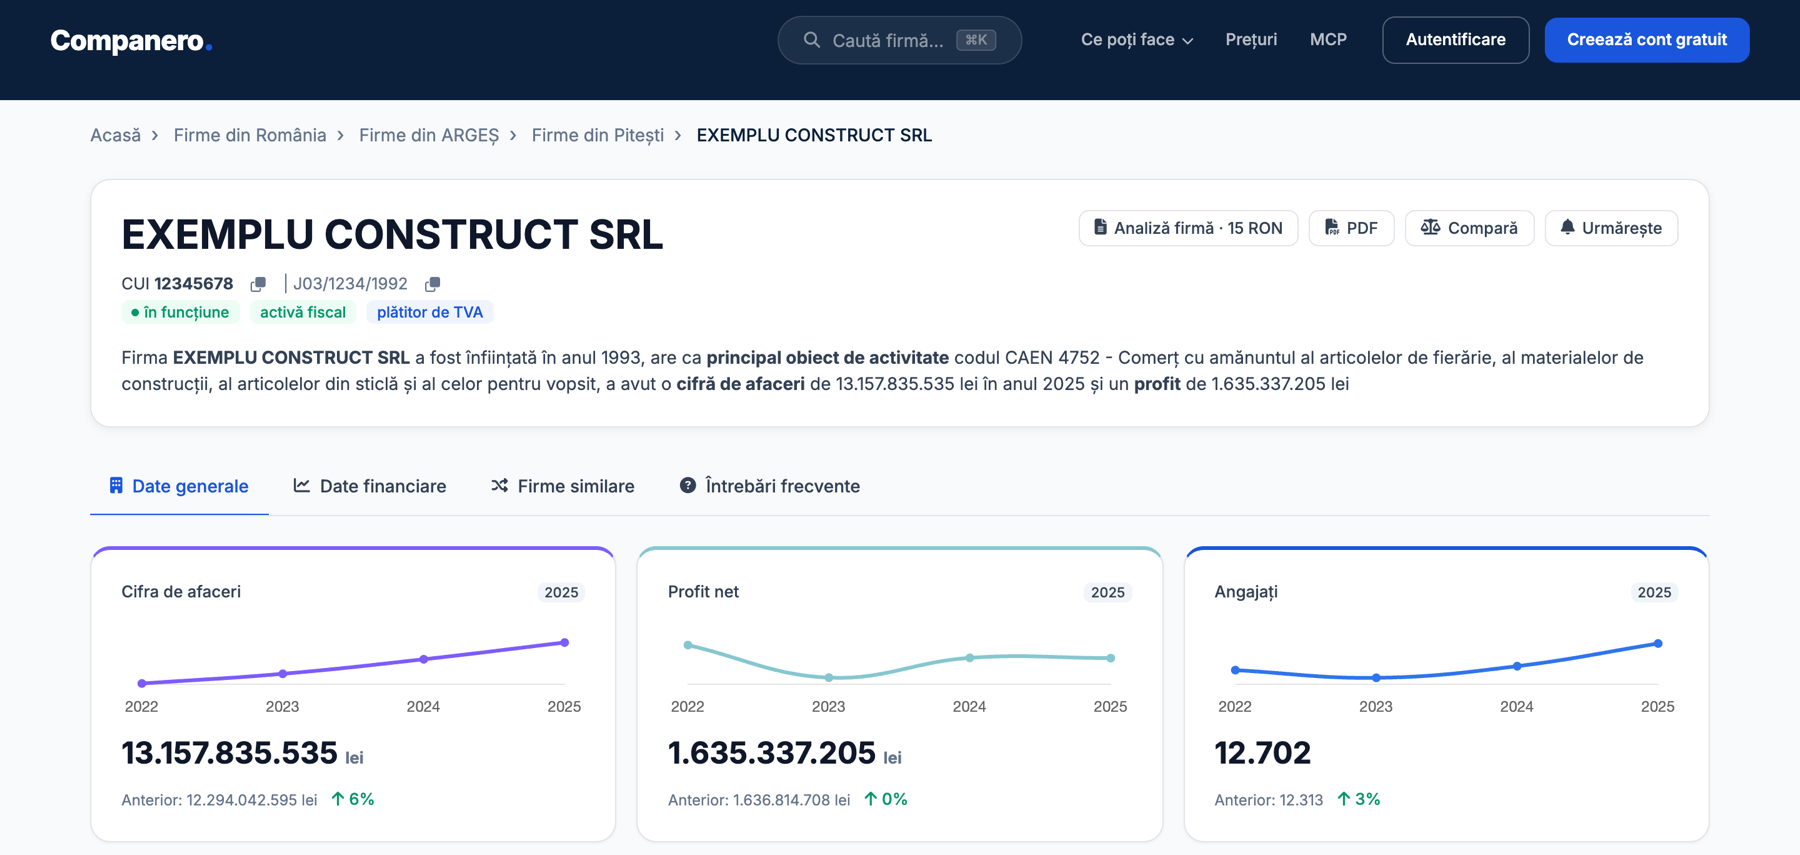Screen dimensions: 1800x855
Task: Open the Prețuri page
Action: pyautogui.click(x=1251, y=40)
